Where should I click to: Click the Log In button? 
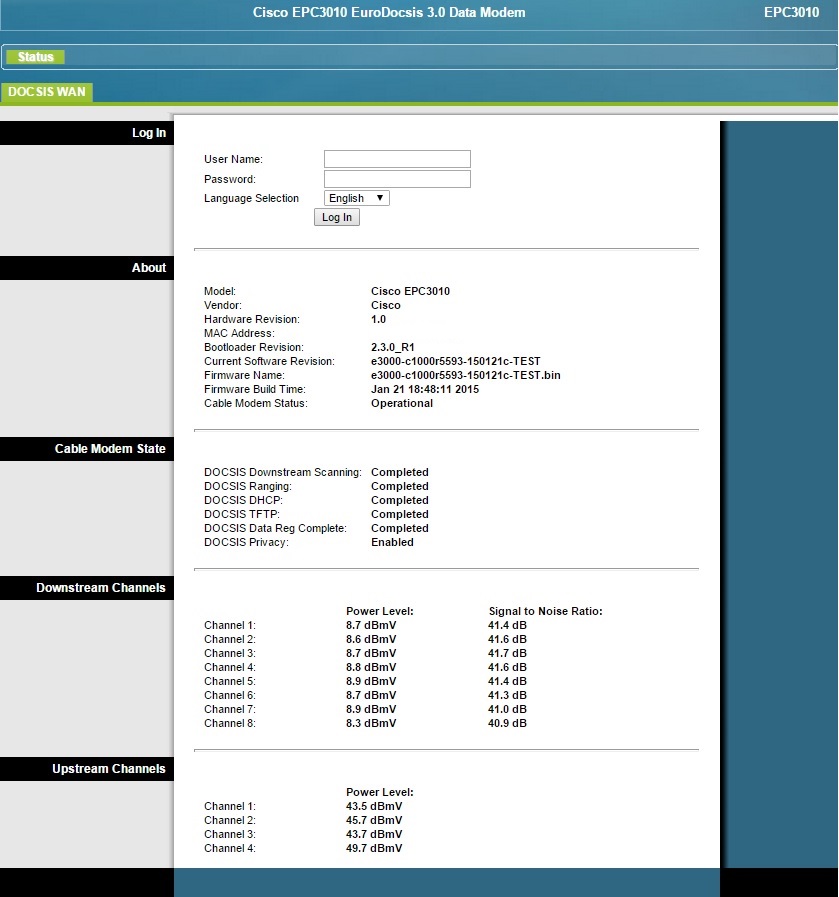click(337, 217)
